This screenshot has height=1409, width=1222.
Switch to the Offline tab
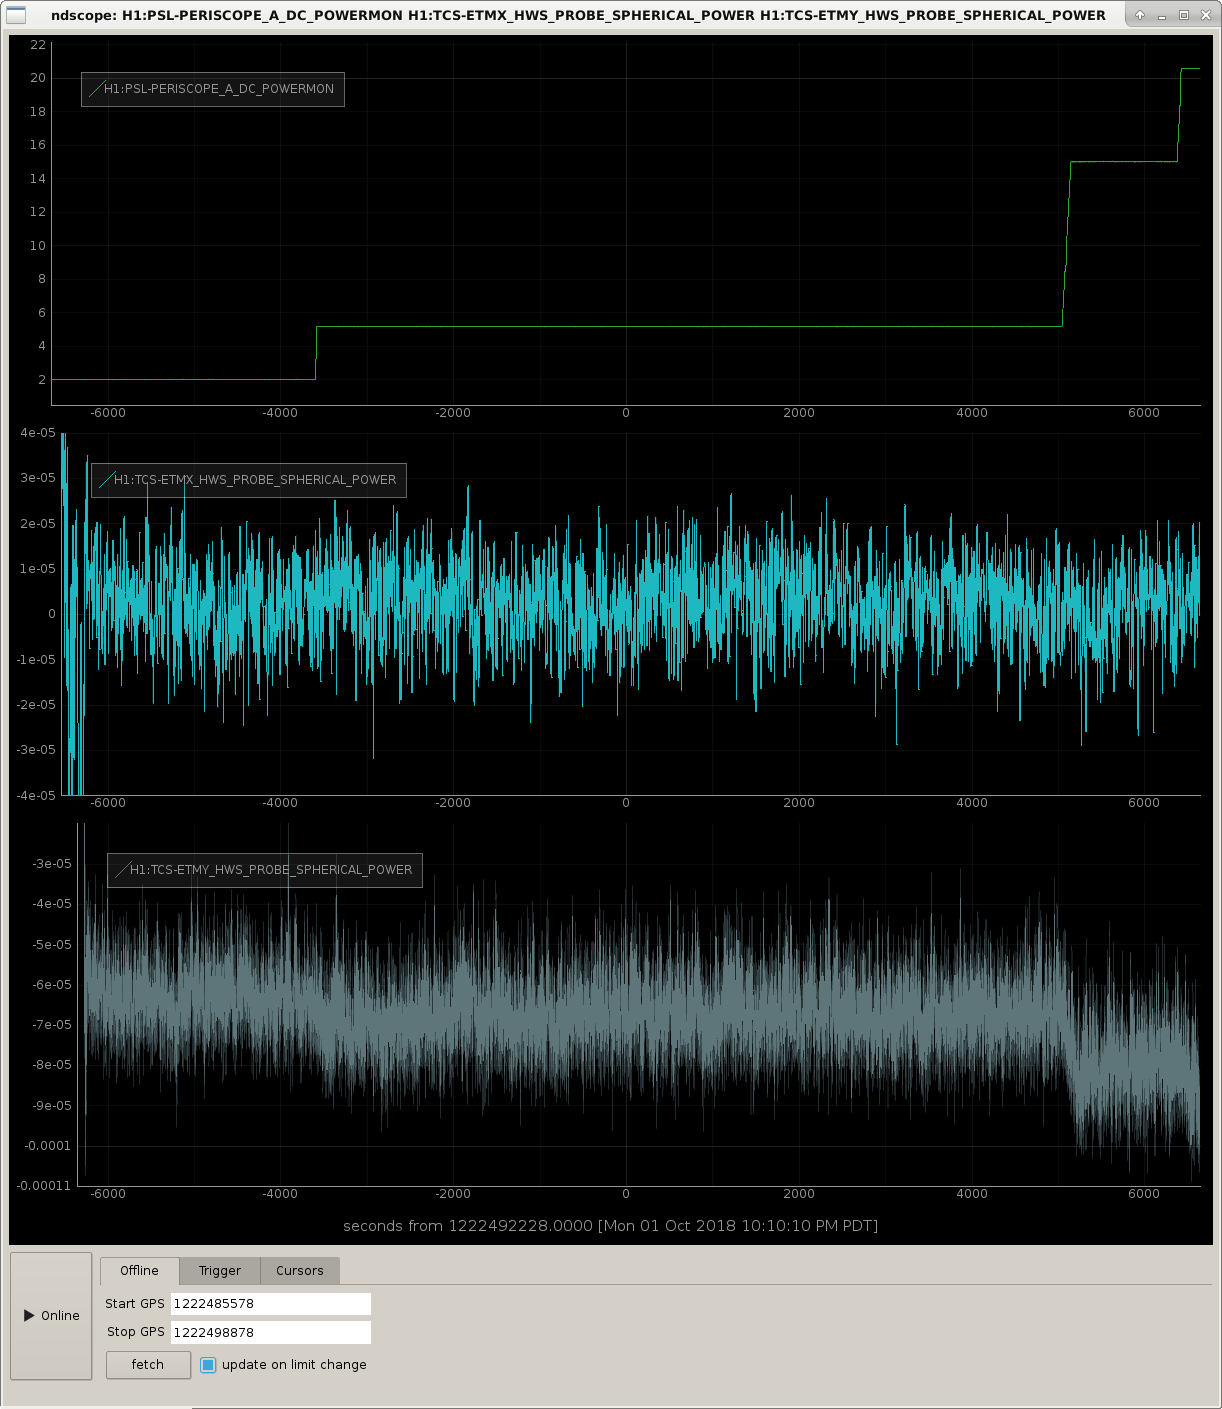tap(139, 1271)
